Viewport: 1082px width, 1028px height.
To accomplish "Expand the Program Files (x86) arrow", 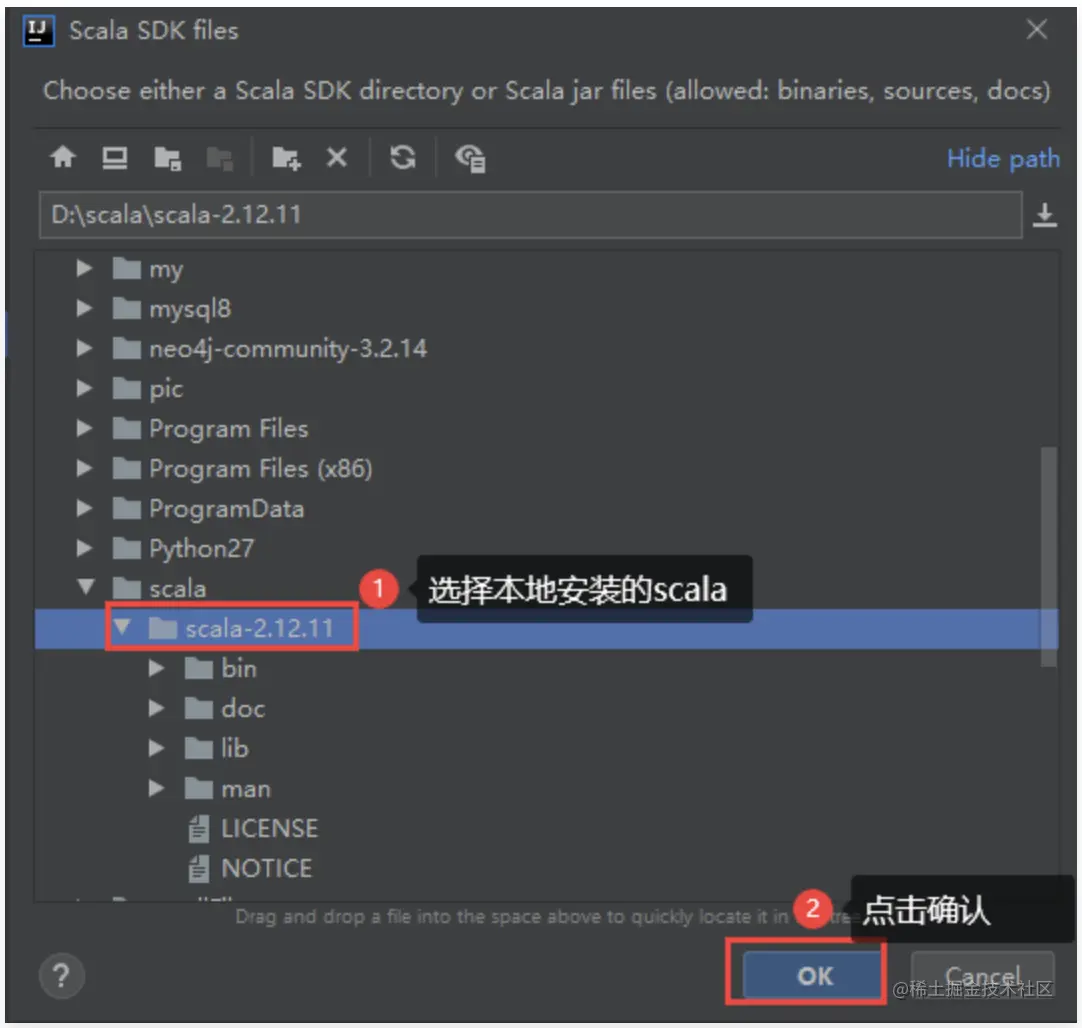I will click(84, 468).
